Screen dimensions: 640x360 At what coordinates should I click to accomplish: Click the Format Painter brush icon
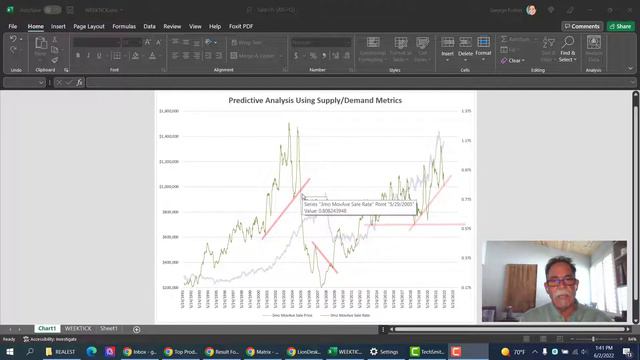55,60
